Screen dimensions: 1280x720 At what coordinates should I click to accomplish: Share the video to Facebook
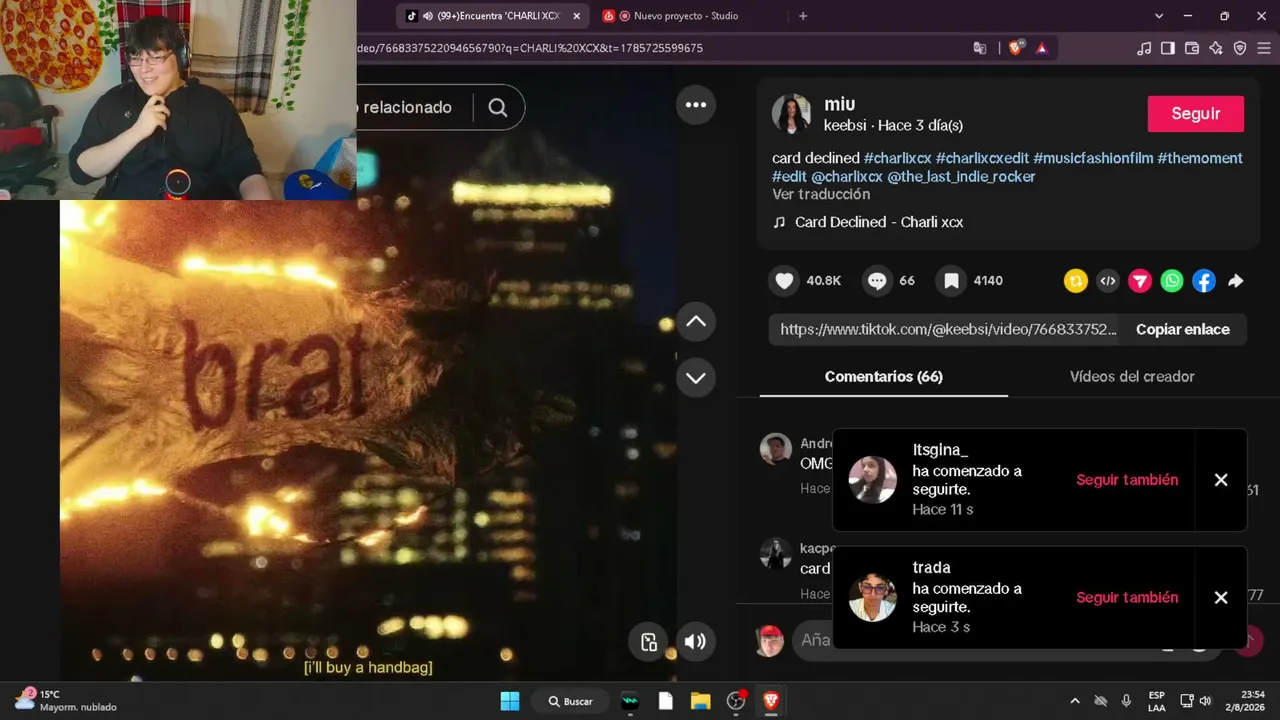point(1204,281)
